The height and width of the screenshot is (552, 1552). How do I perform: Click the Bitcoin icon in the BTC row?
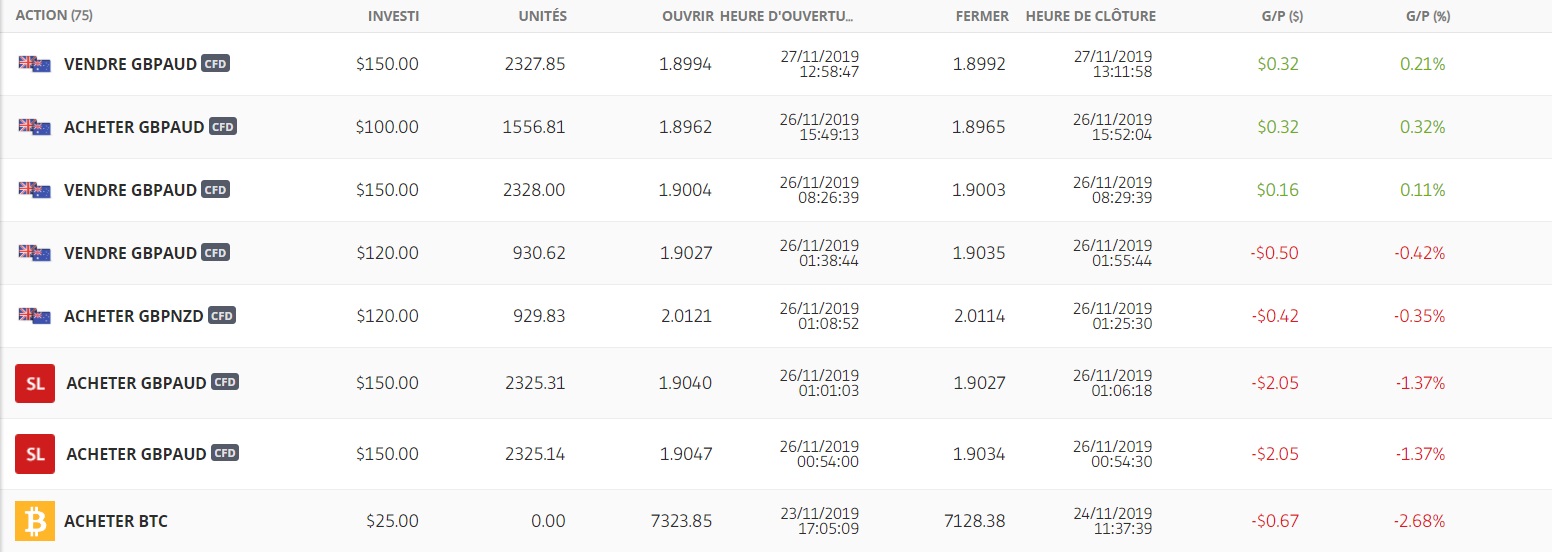tap(35, 521)
